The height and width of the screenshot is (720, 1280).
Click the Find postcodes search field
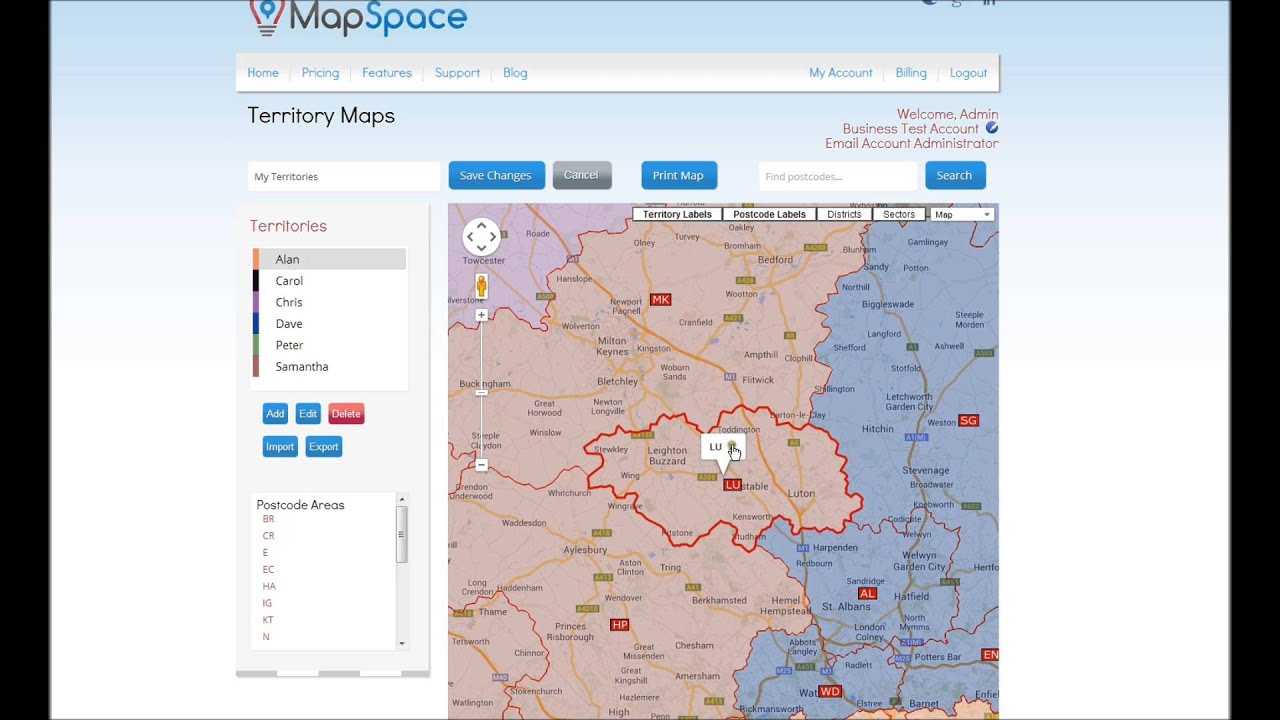[x=838, y=176]
